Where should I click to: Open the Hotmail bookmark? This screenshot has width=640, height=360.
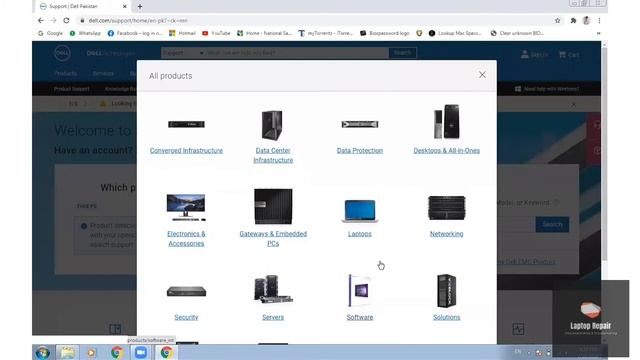[182, 33]
